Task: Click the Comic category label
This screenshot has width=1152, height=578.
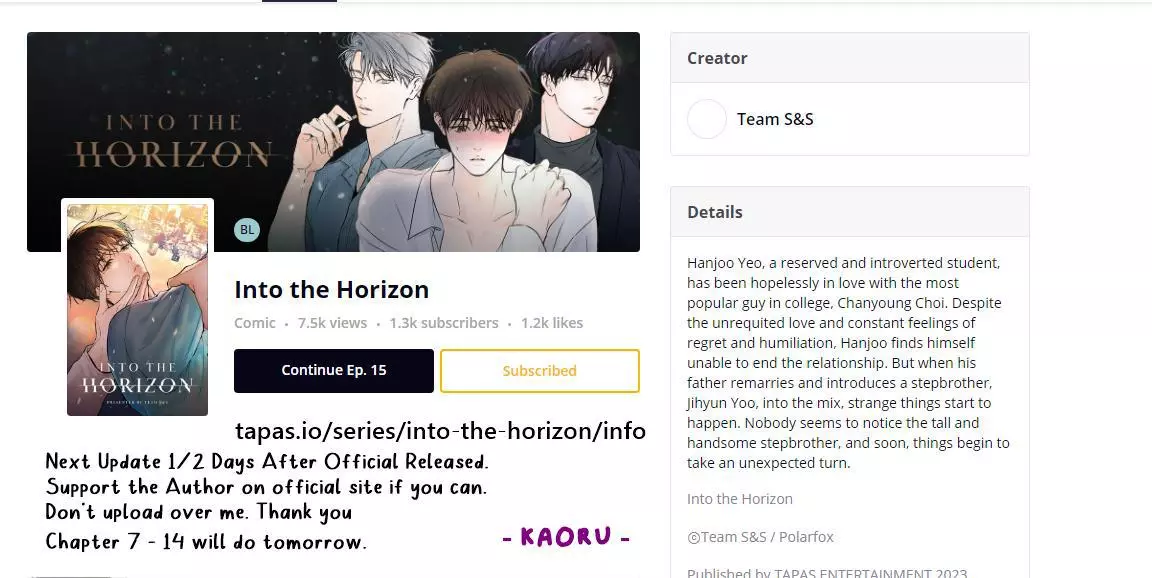Action: click(x=255, y=323)
